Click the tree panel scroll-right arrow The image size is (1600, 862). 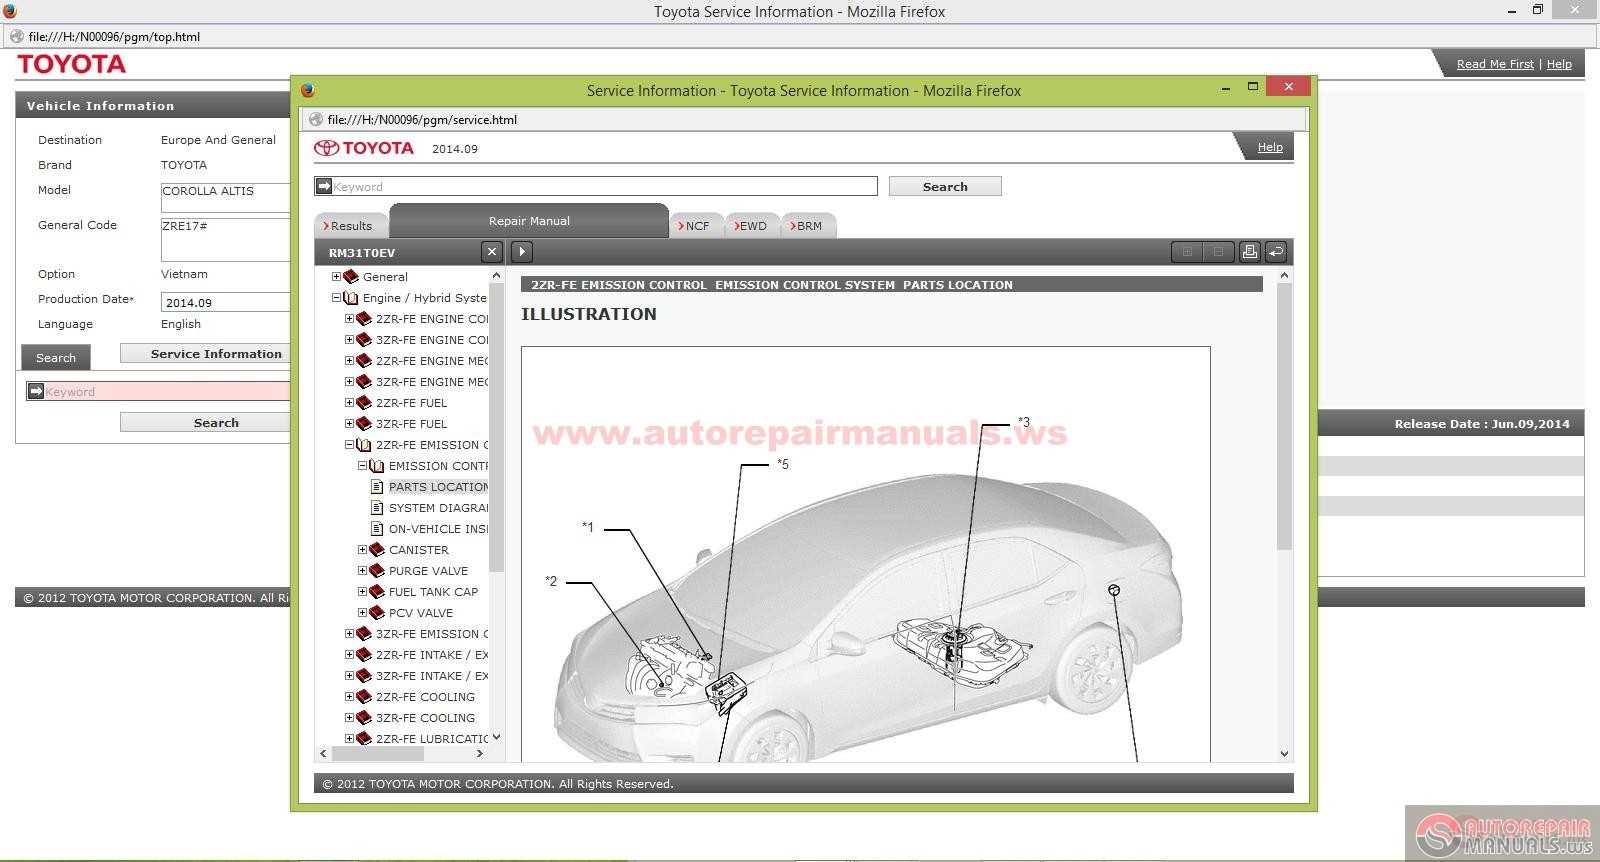click(x=479, y=753)
